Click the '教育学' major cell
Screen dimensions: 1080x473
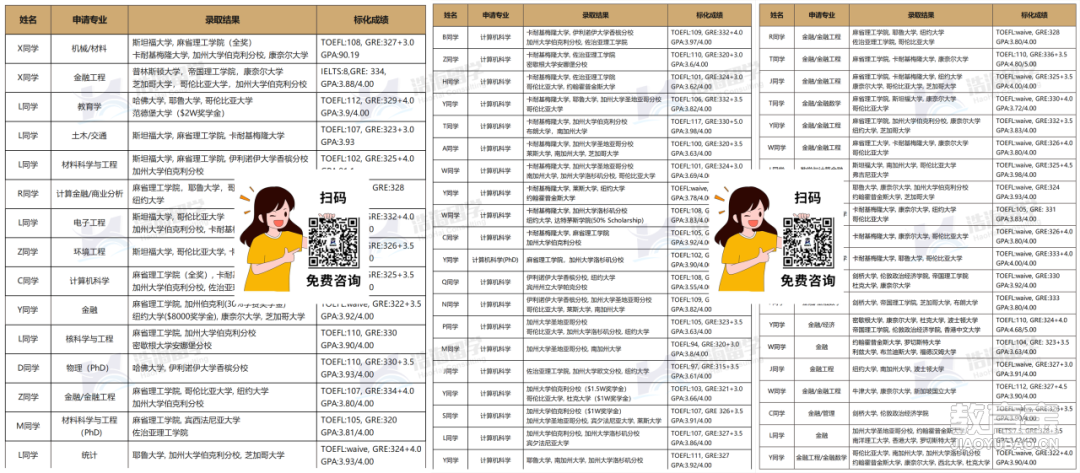click(x=90, y=107)
